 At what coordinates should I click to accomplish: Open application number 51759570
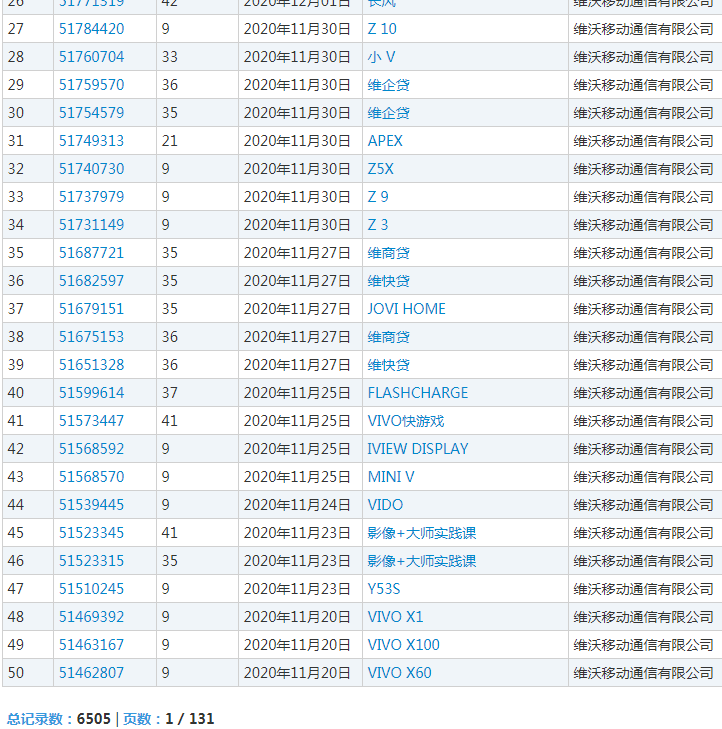(x=91, y=85)
